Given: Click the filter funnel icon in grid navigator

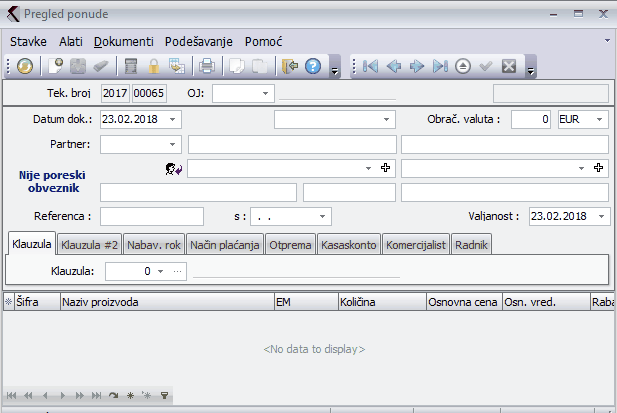Looking at the screenshot, I should (164, 395).
